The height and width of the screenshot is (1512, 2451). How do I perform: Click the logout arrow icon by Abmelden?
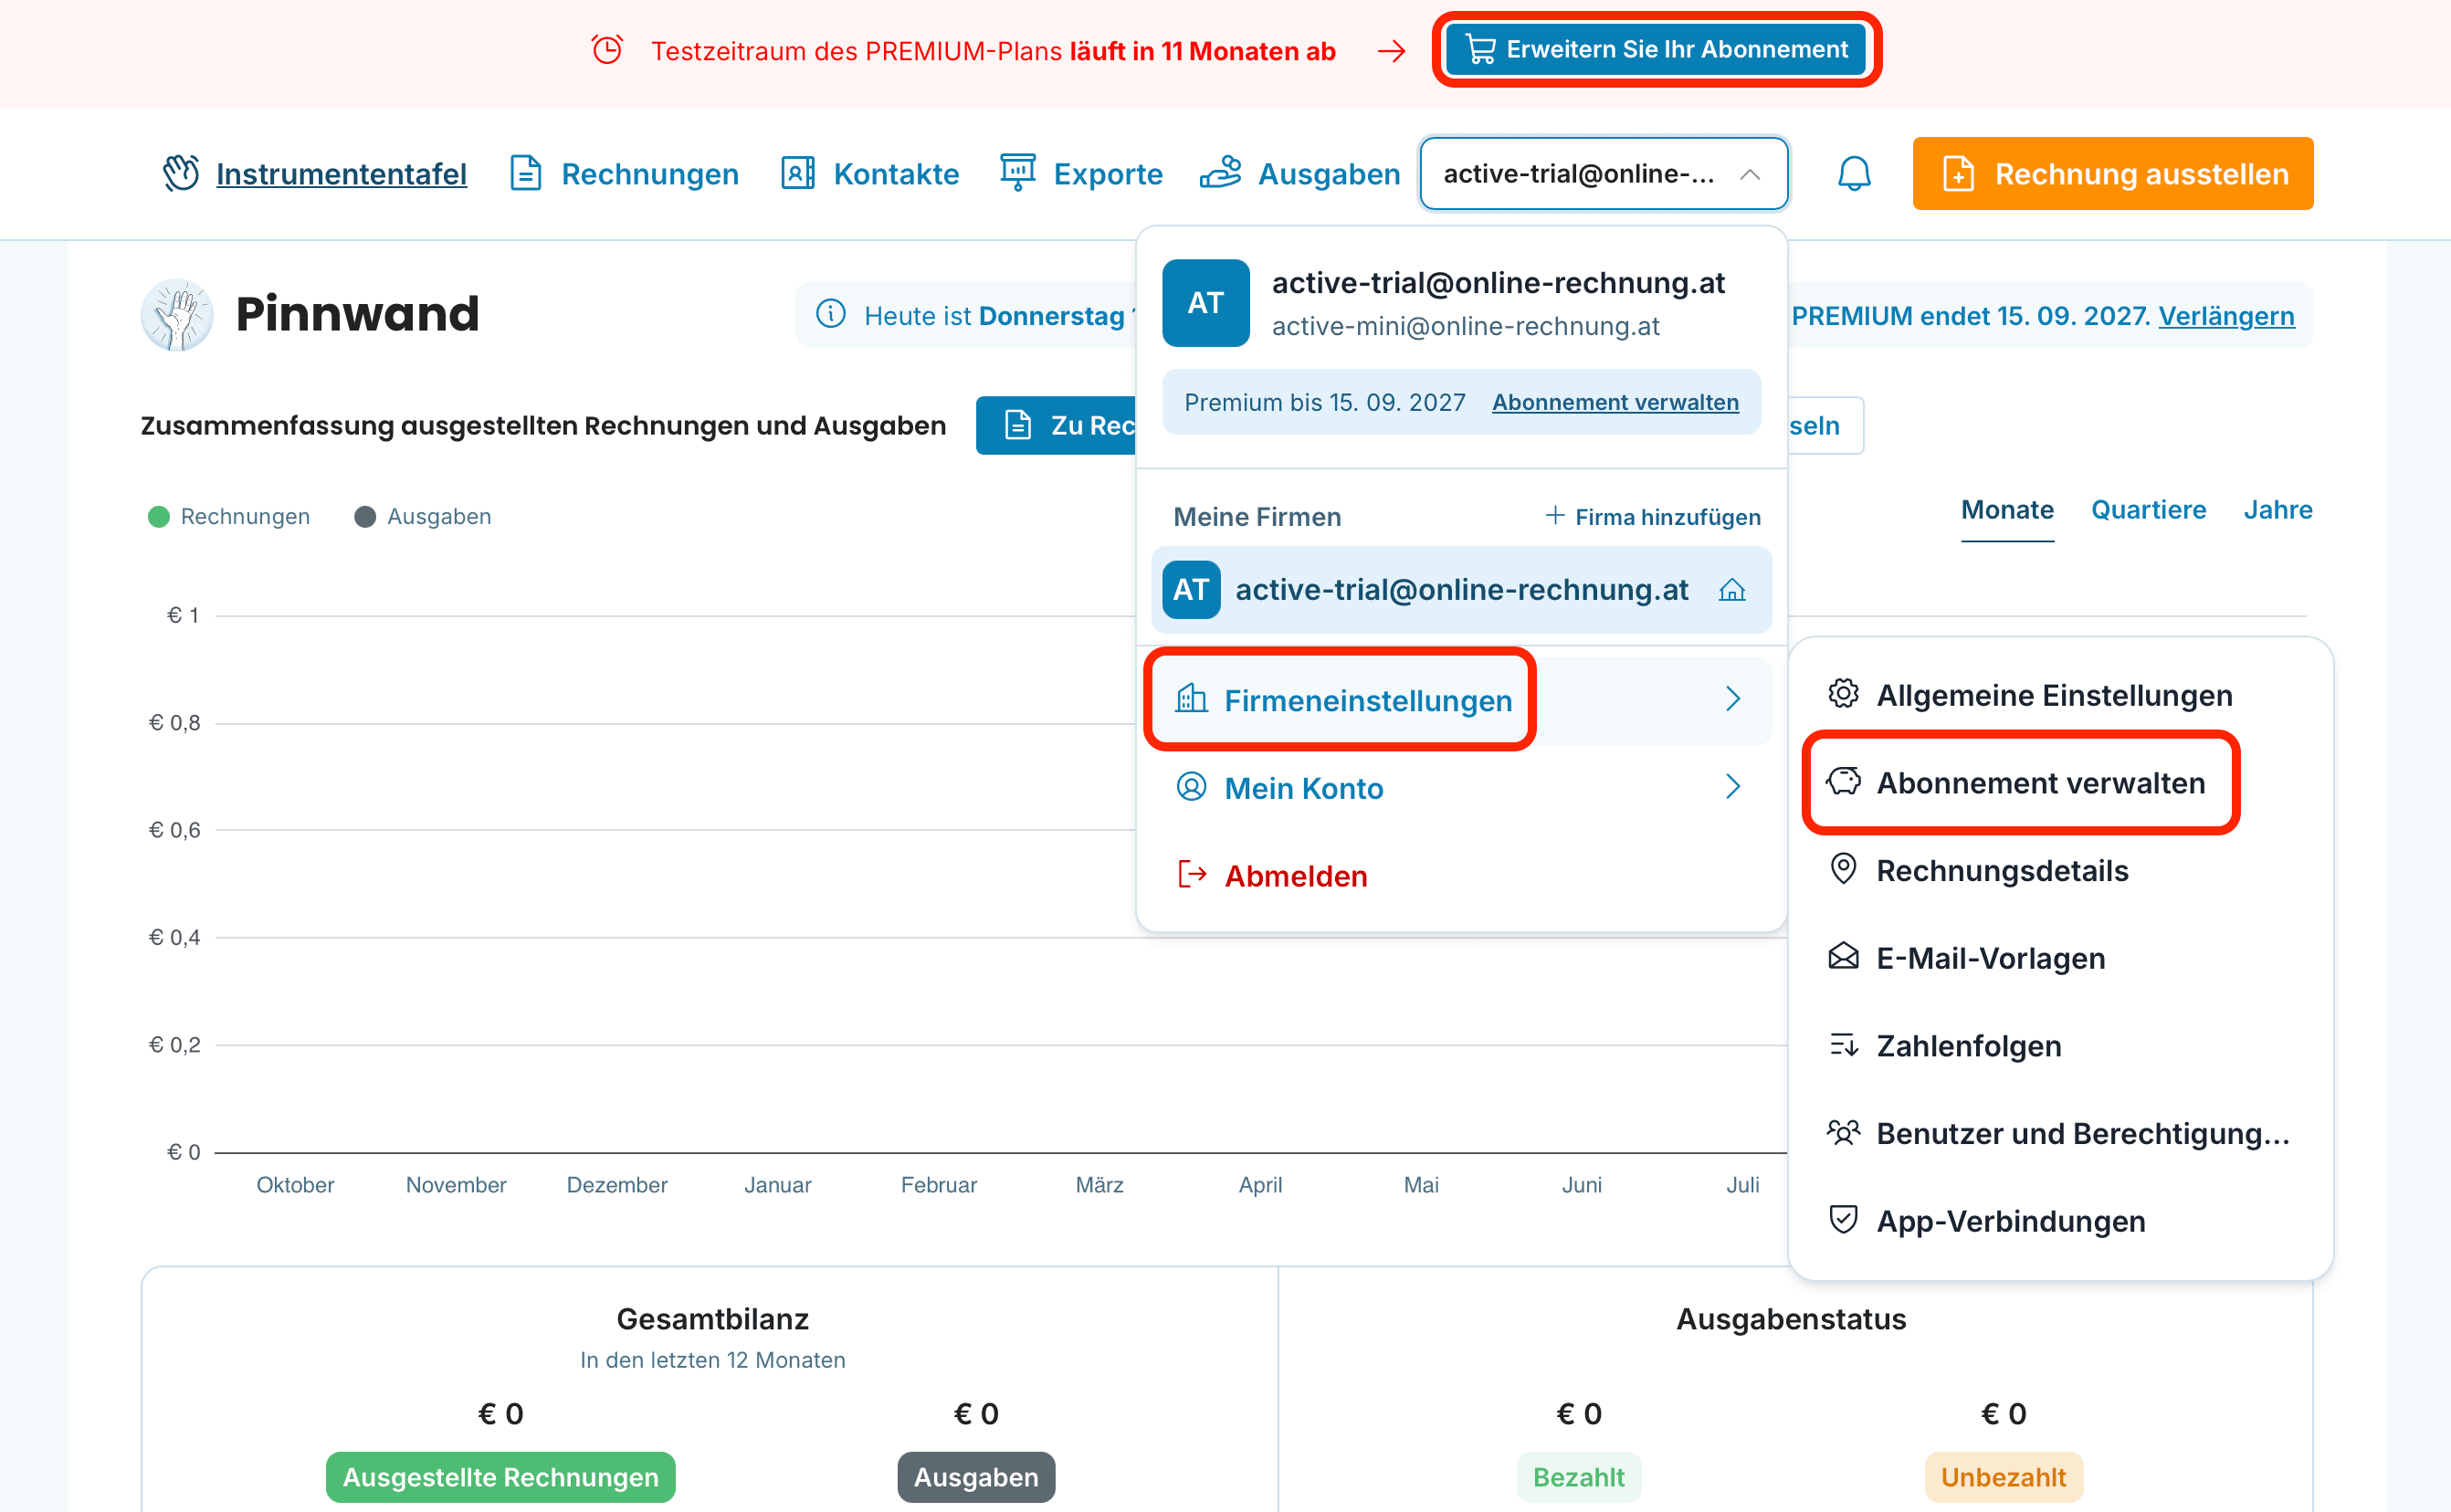(x=1191, y=875)
